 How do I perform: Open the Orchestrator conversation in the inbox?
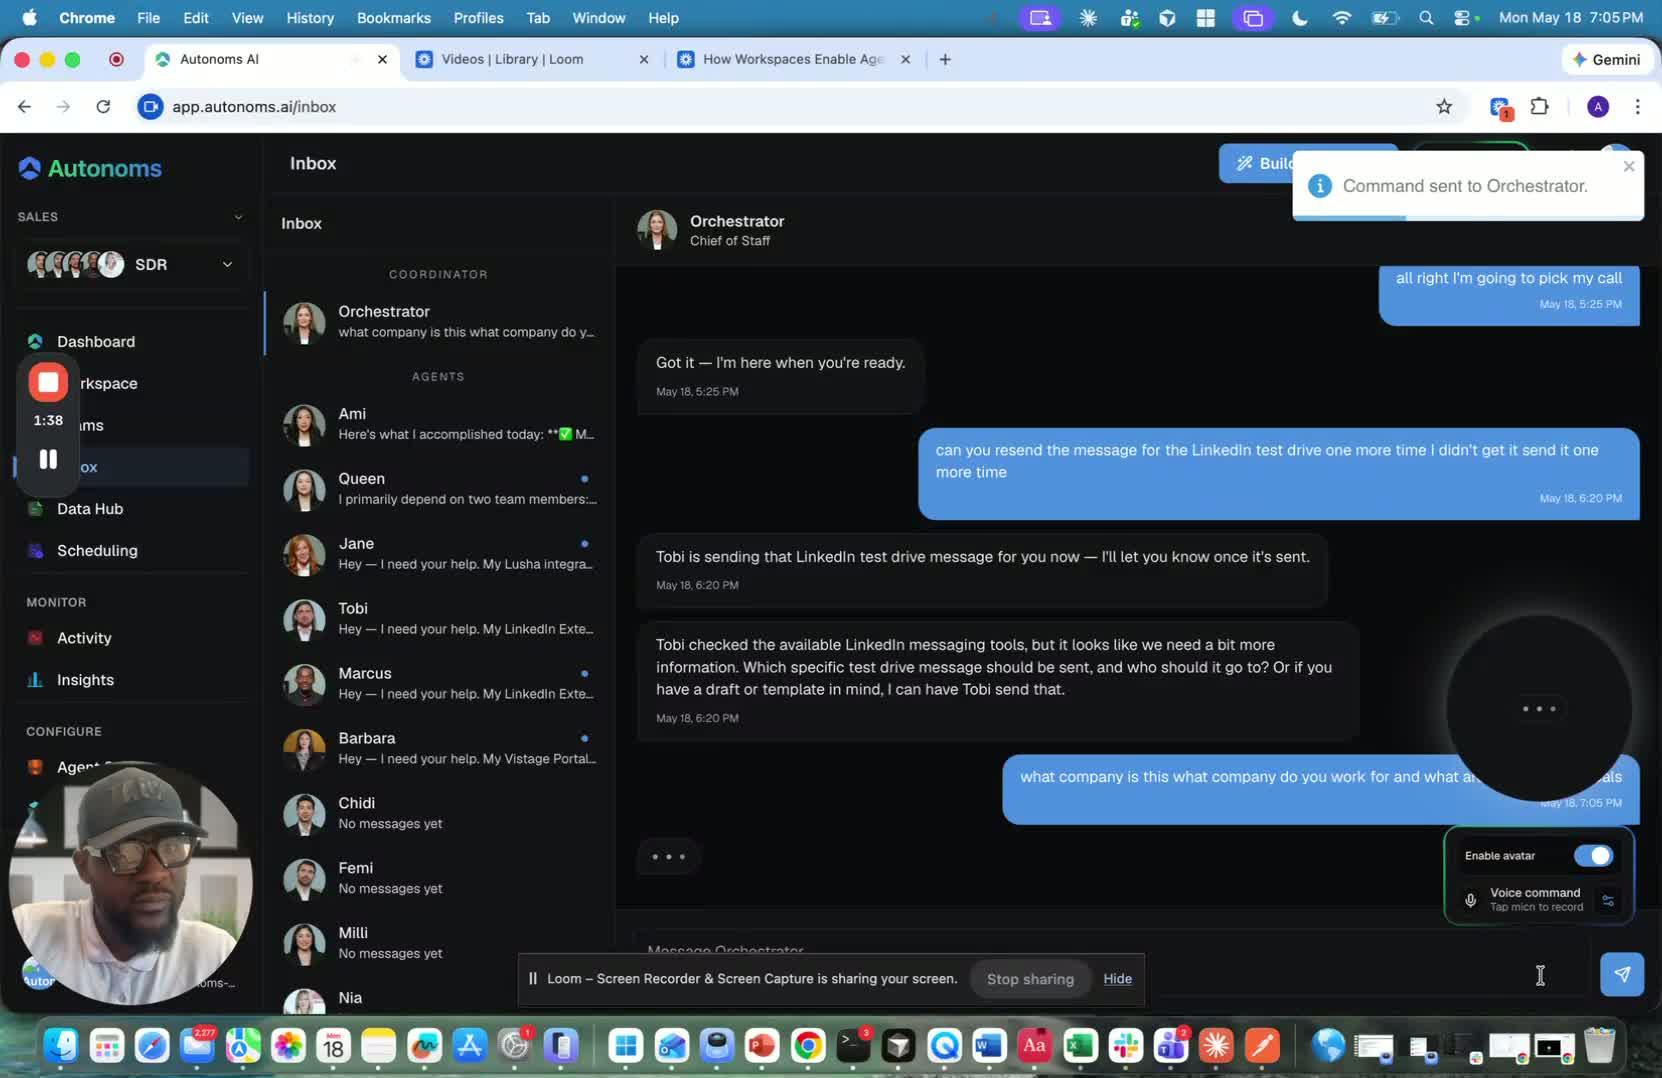pyautogui.click(x=438, y=322)
